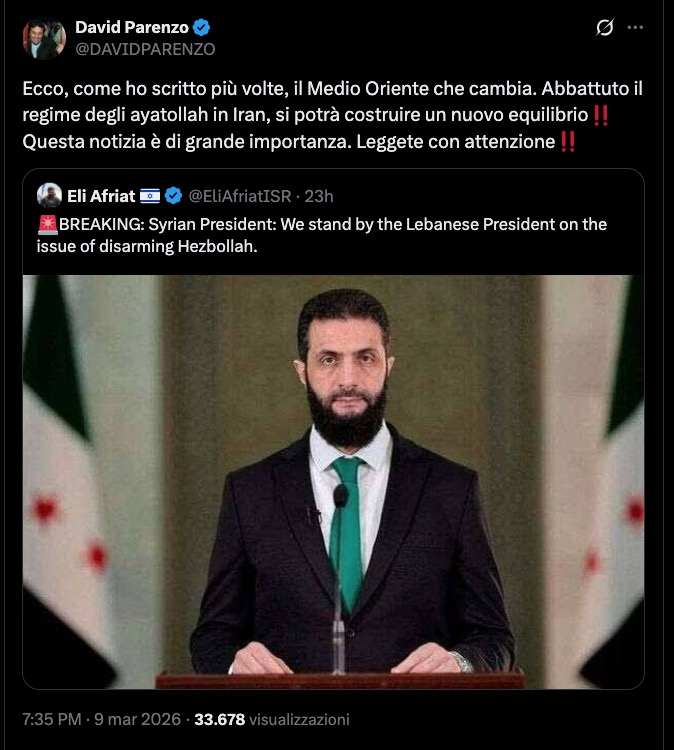Click the Eli Afriat display name
The image size is (674, 750).
click(x=101, y=196)
